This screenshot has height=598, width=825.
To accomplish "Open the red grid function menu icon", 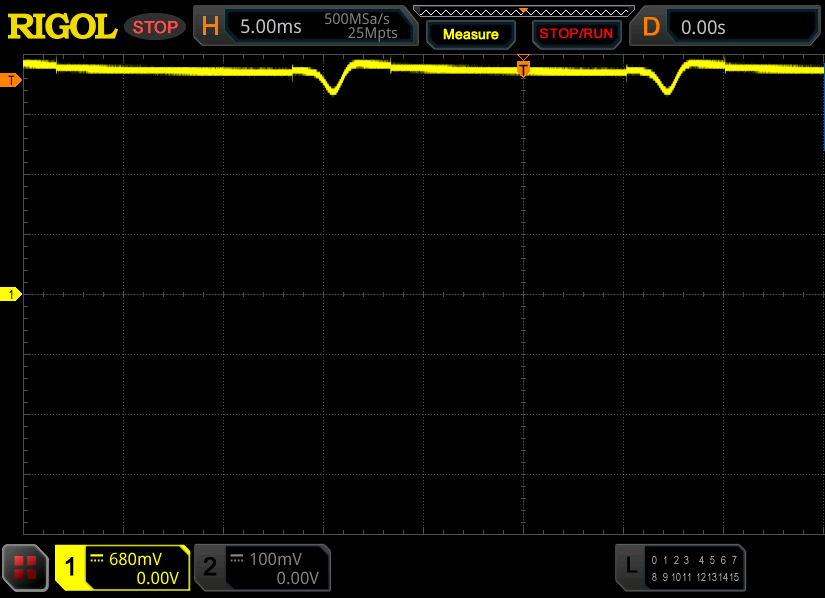I will 25,568.
